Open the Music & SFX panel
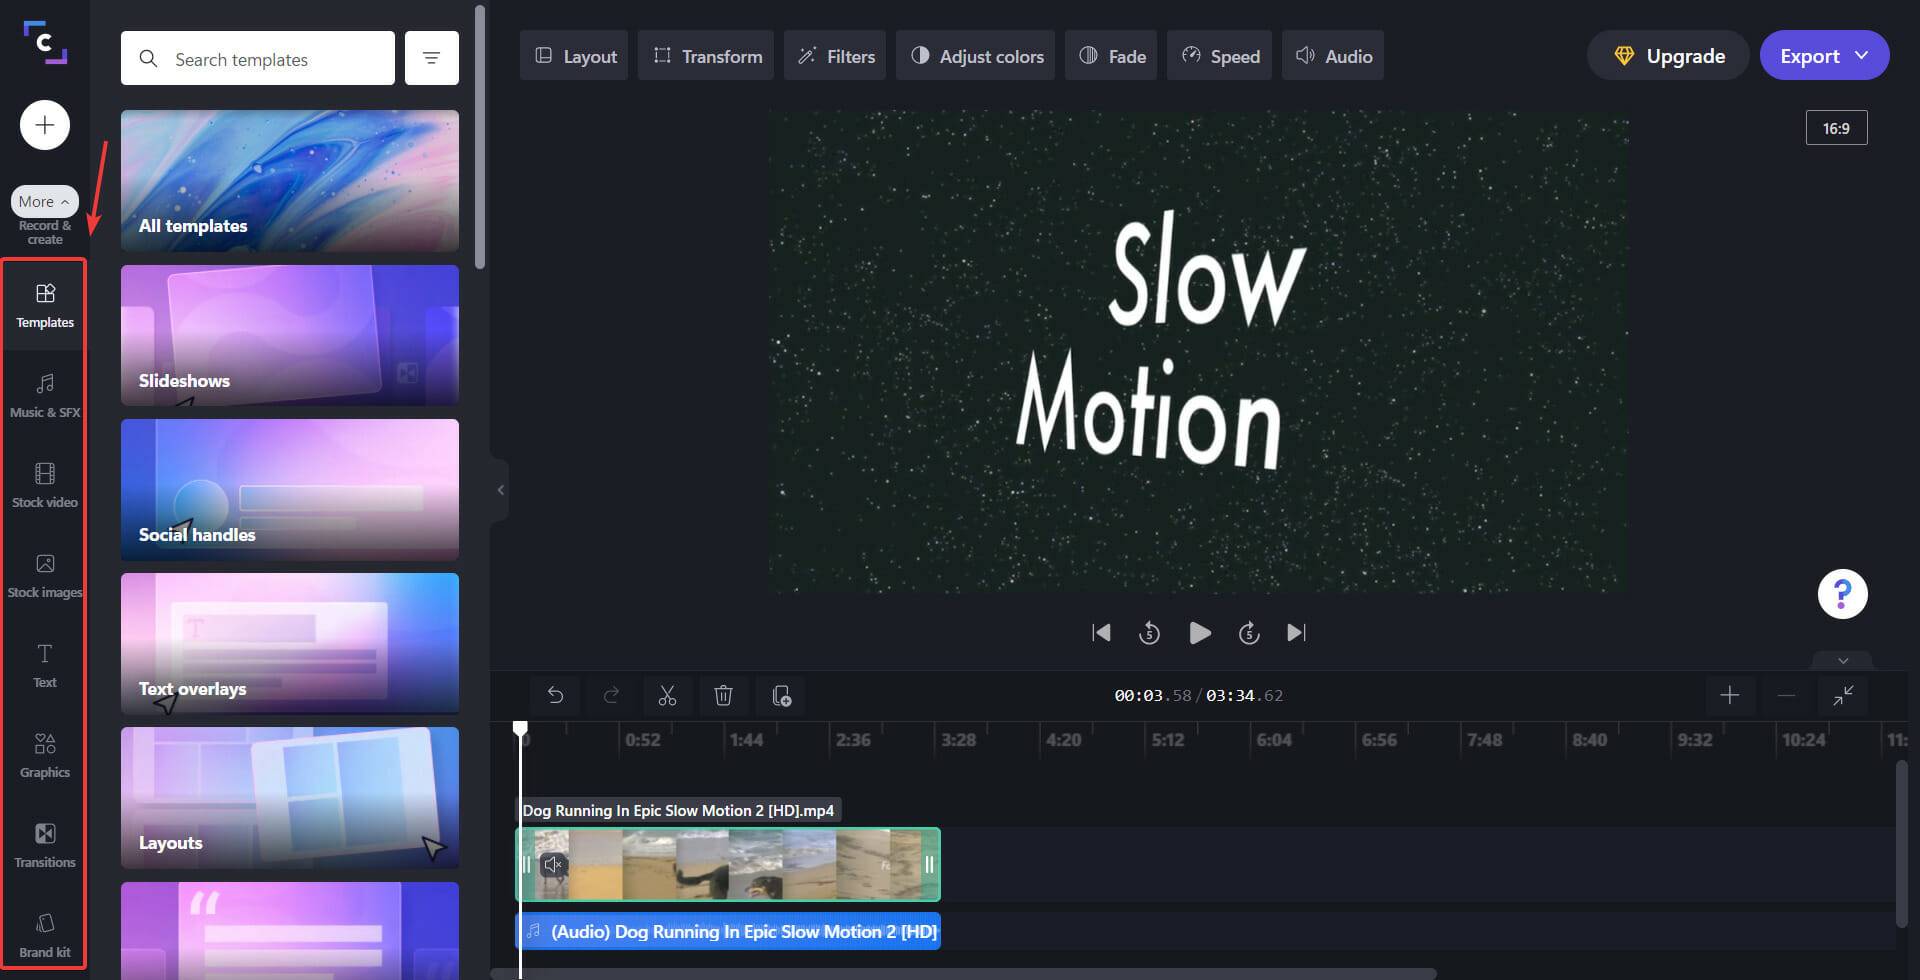Image resolution: width=1920 pixels, height=980 pixels. coord(44,395)
